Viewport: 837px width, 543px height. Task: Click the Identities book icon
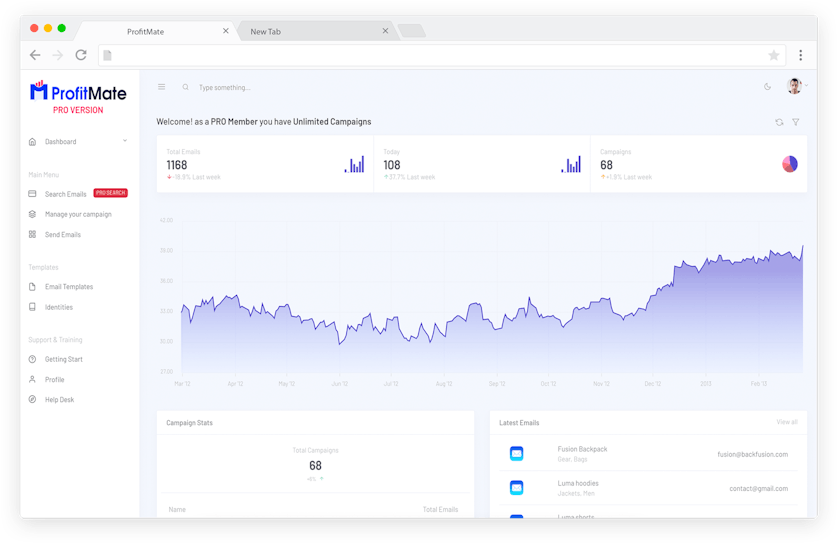33,307
